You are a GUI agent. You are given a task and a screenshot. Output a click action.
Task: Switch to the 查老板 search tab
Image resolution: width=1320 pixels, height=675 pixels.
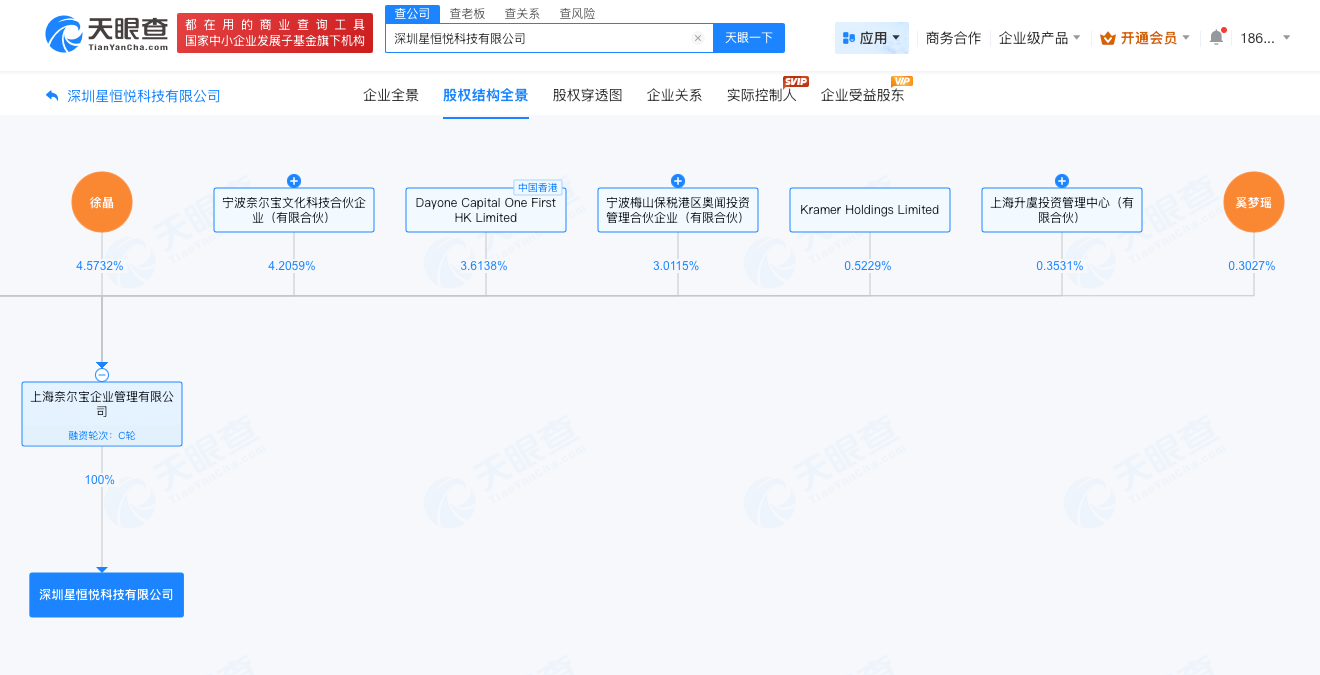click(463, 15)
